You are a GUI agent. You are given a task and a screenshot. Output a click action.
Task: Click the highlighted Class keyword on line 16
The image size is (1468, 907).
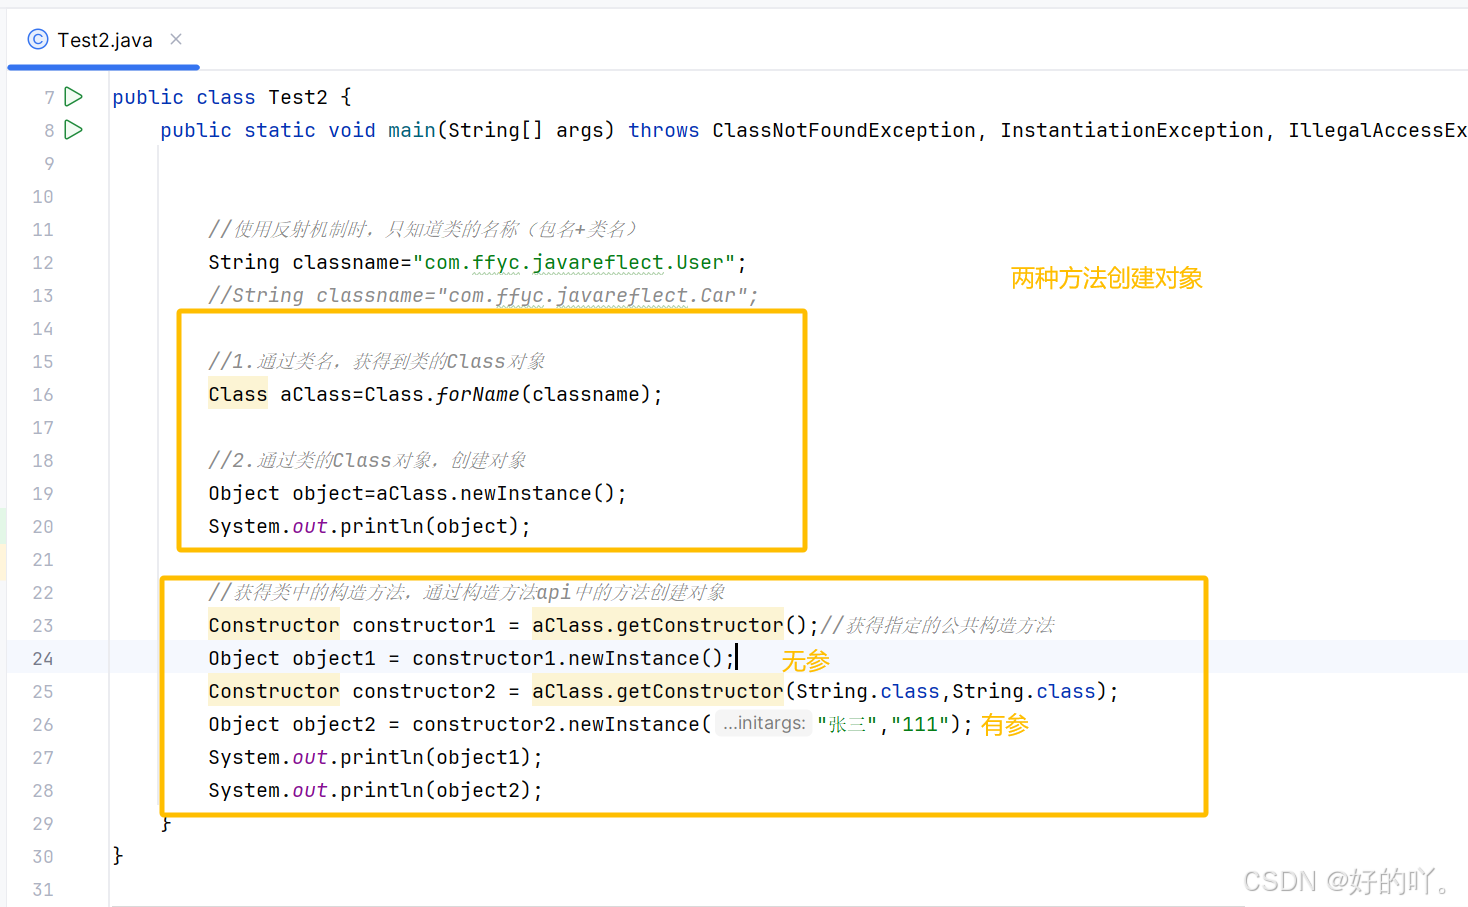click(x=238, y=395)
